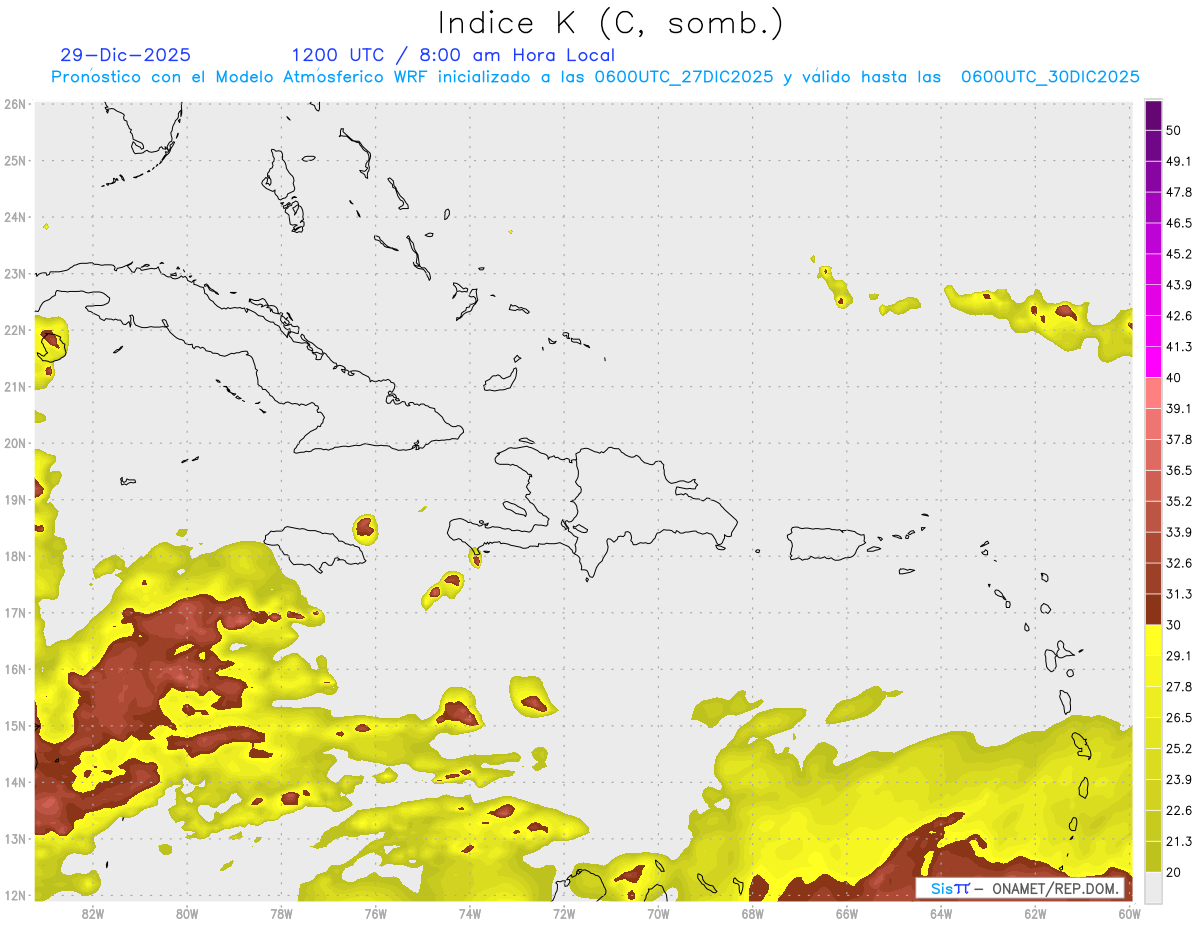Click the "ONAMET/REP.DOM." credit label
1200x927 pixels.
pos(1054,888)
